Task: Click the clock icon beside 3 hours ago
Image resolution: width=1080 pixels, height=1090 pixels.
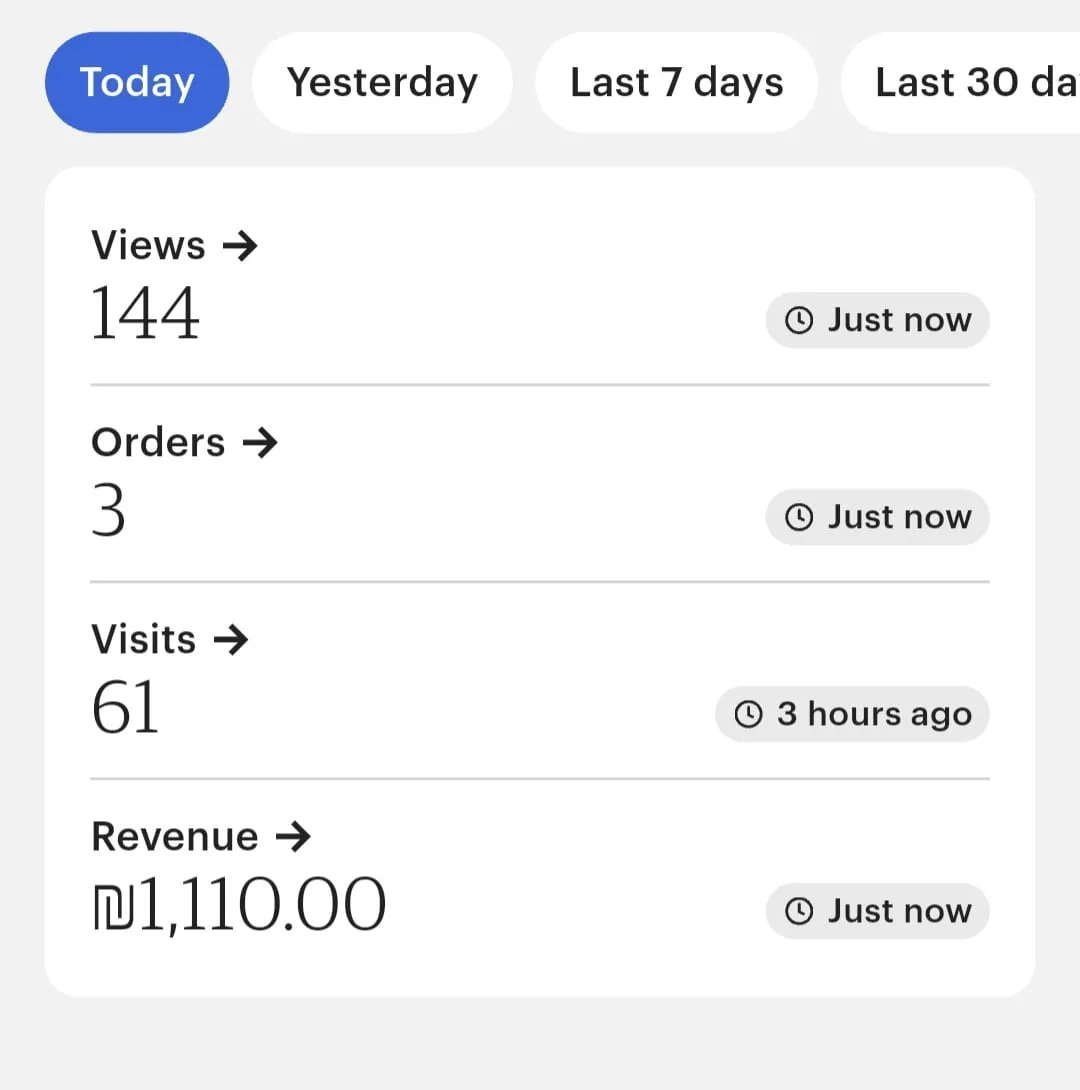Action: click(x=748, y=714)
